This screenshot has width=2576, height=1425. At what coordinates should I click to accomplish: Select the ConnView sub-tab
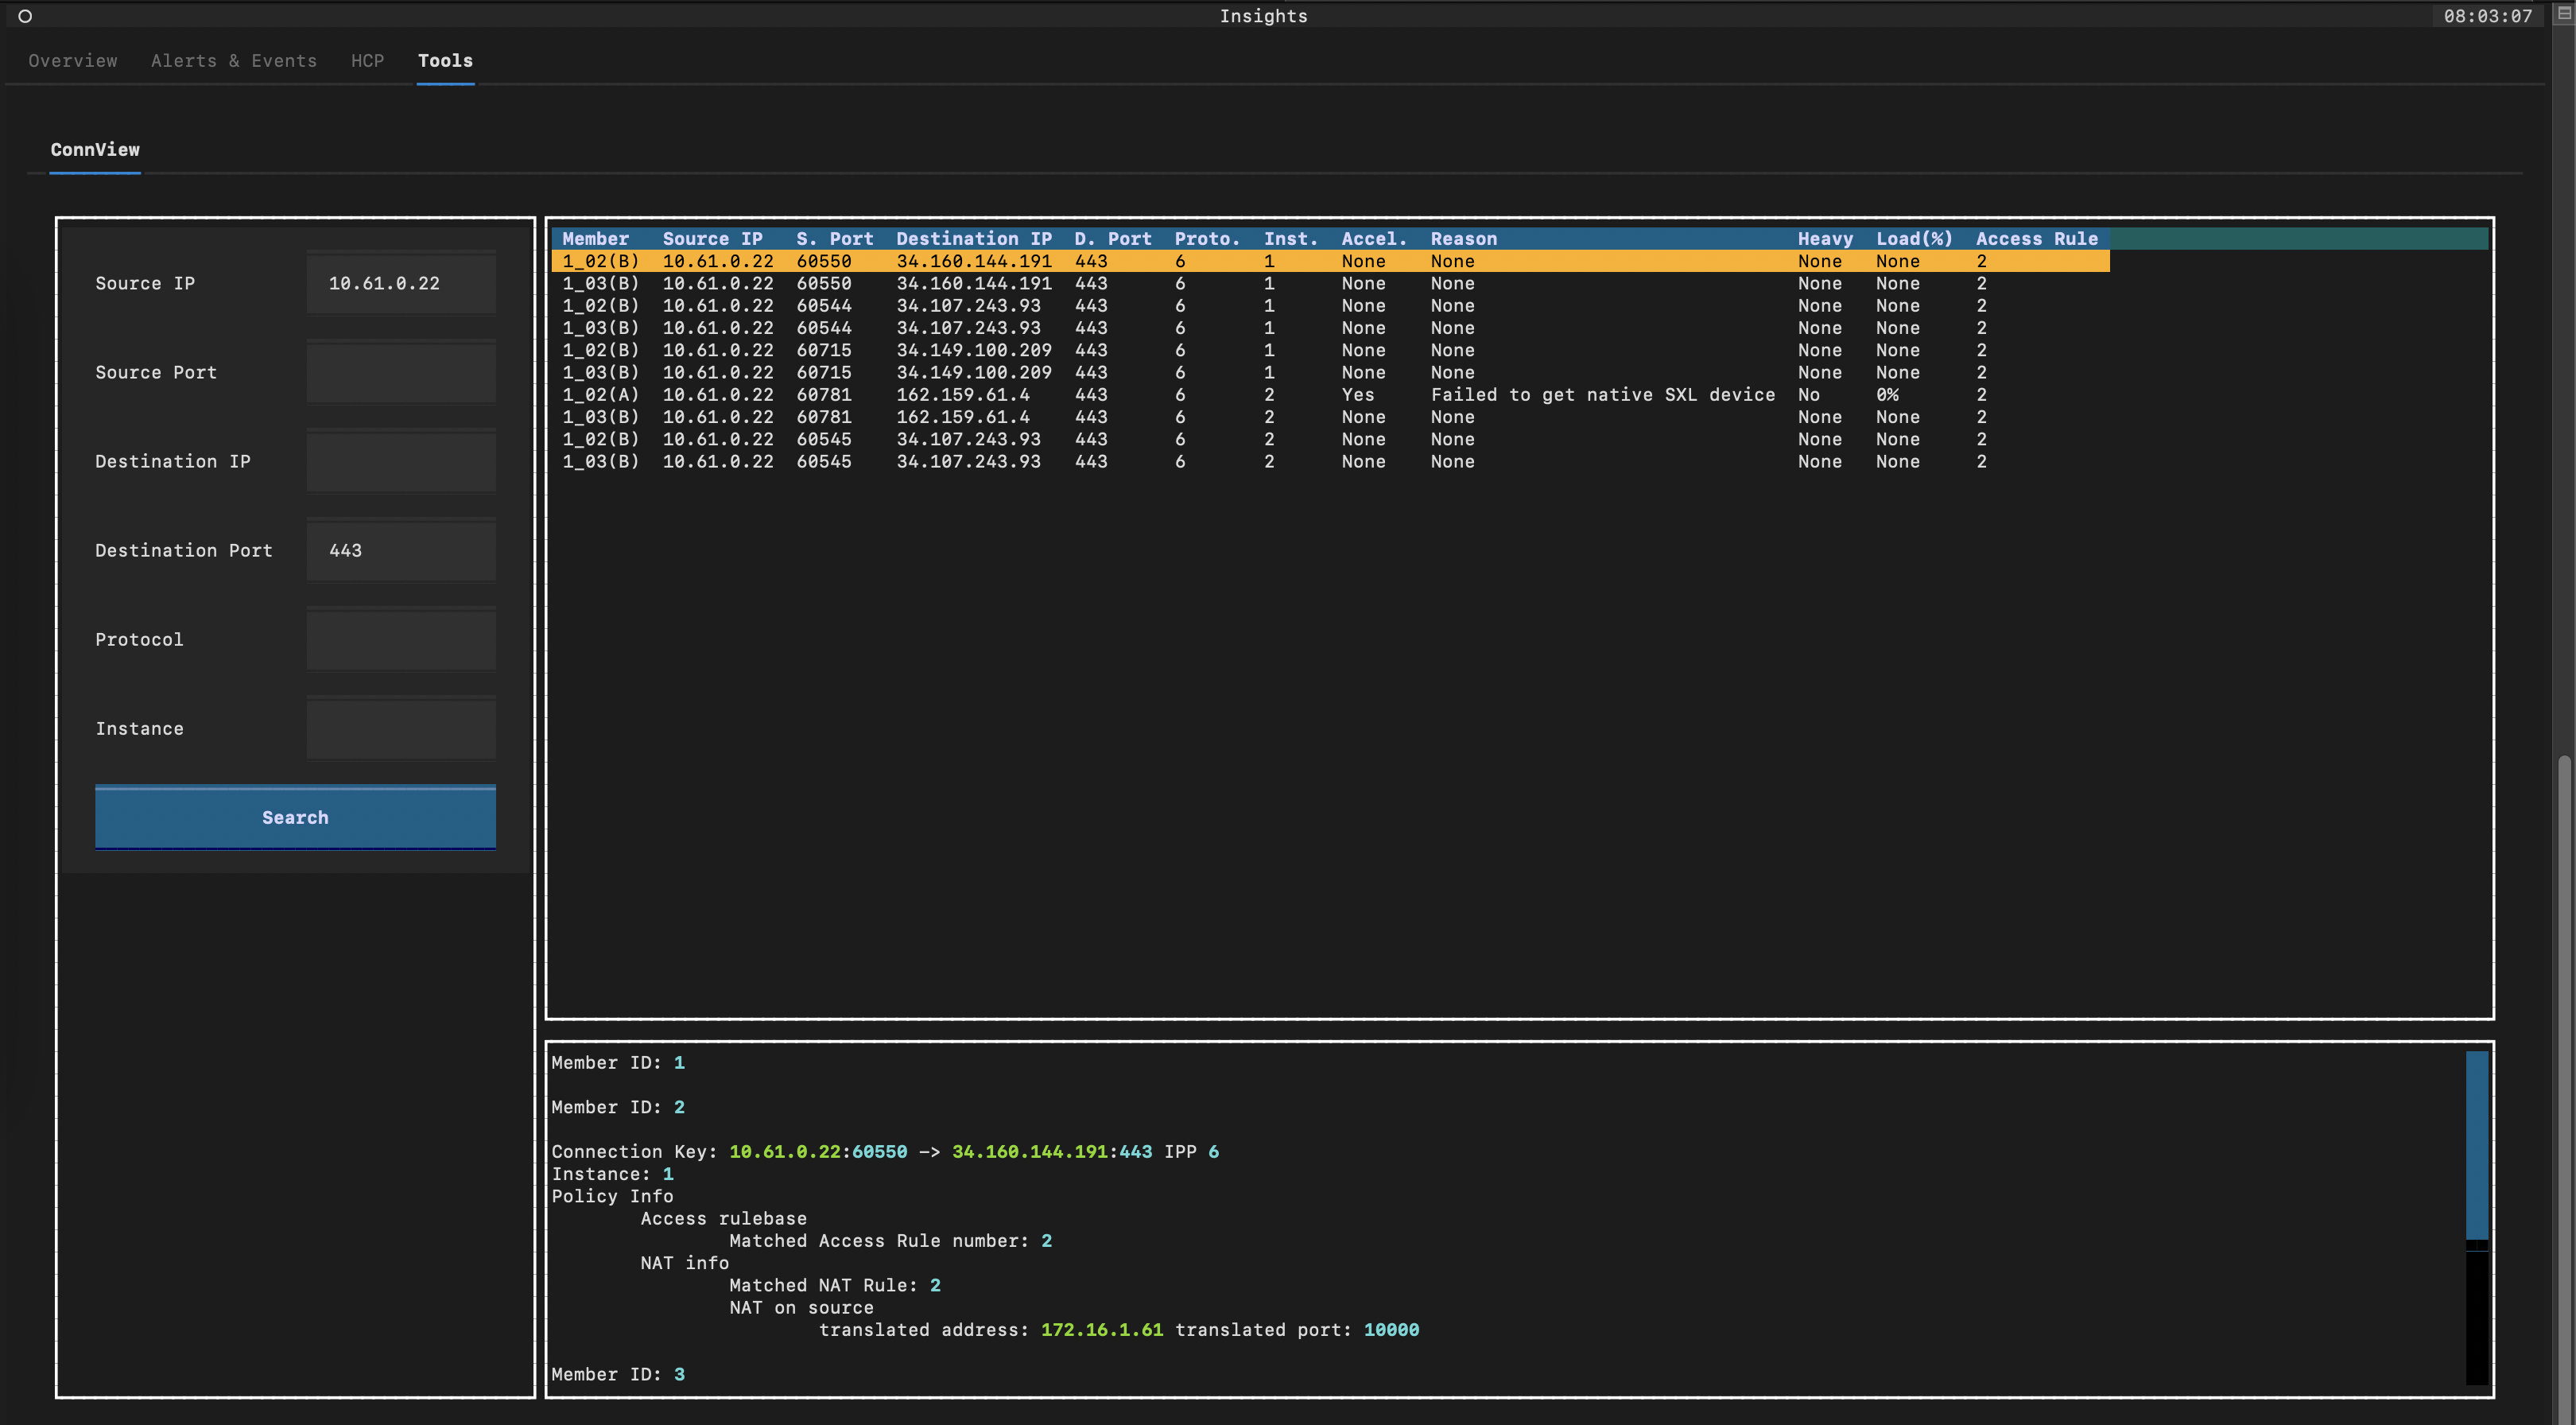tap(95, 150)
